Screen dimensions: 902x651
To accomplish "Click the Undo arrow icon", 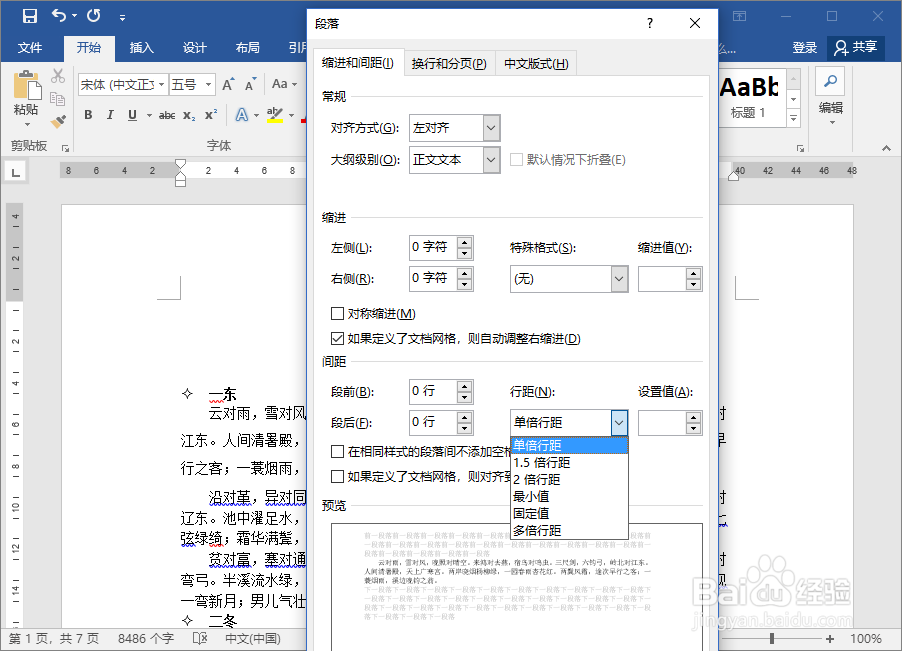I will tap(59, 16).
